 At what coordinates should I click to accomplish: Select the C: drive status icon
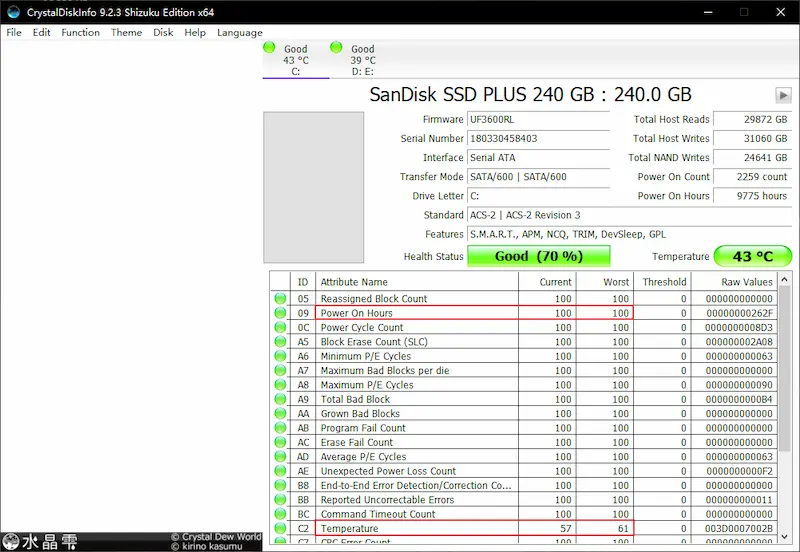tap(269, 48)
